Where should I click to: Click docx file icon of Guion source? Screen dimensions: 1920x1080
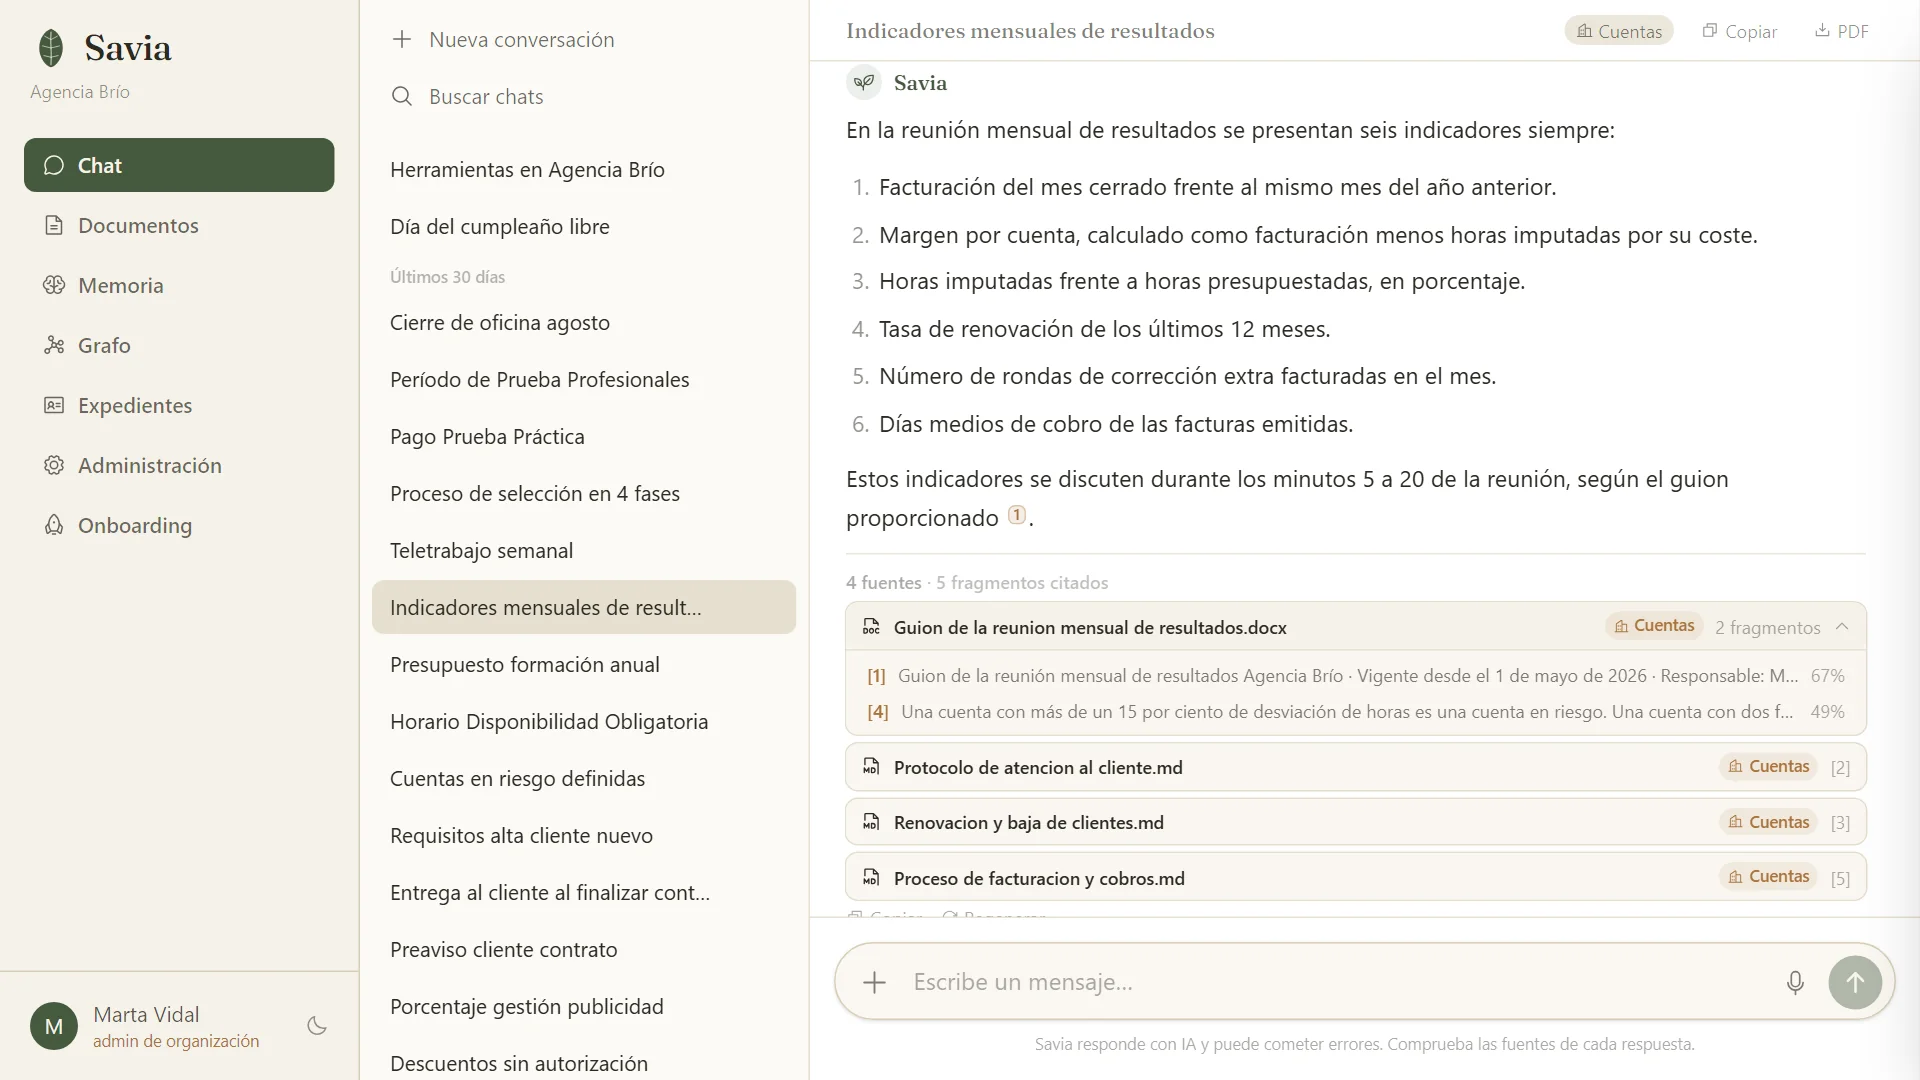click(871, 627)
